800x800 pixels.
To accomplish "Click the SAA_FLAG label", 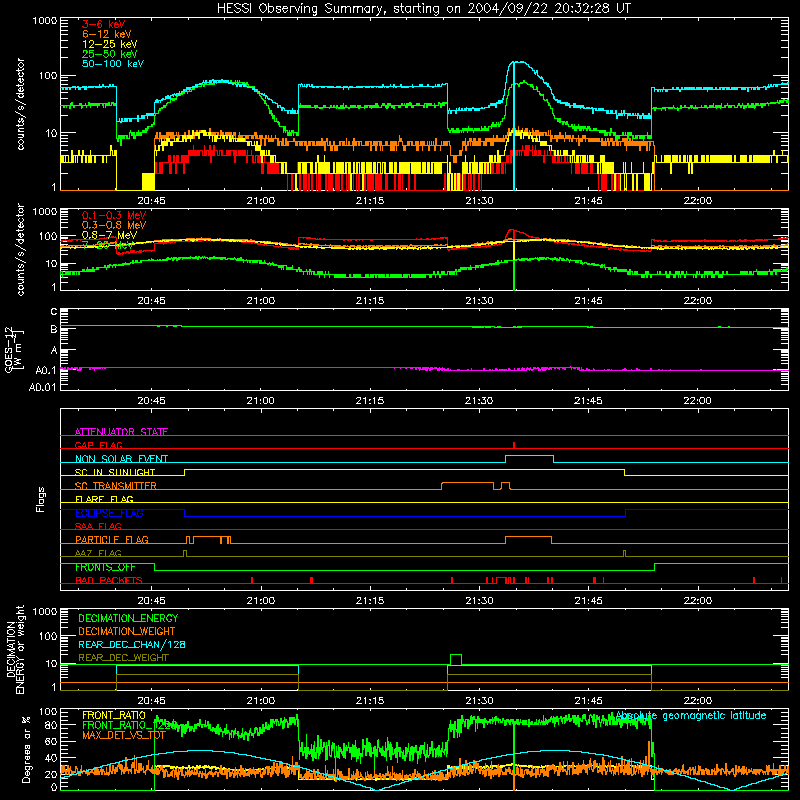I will [x=98, y=526].
